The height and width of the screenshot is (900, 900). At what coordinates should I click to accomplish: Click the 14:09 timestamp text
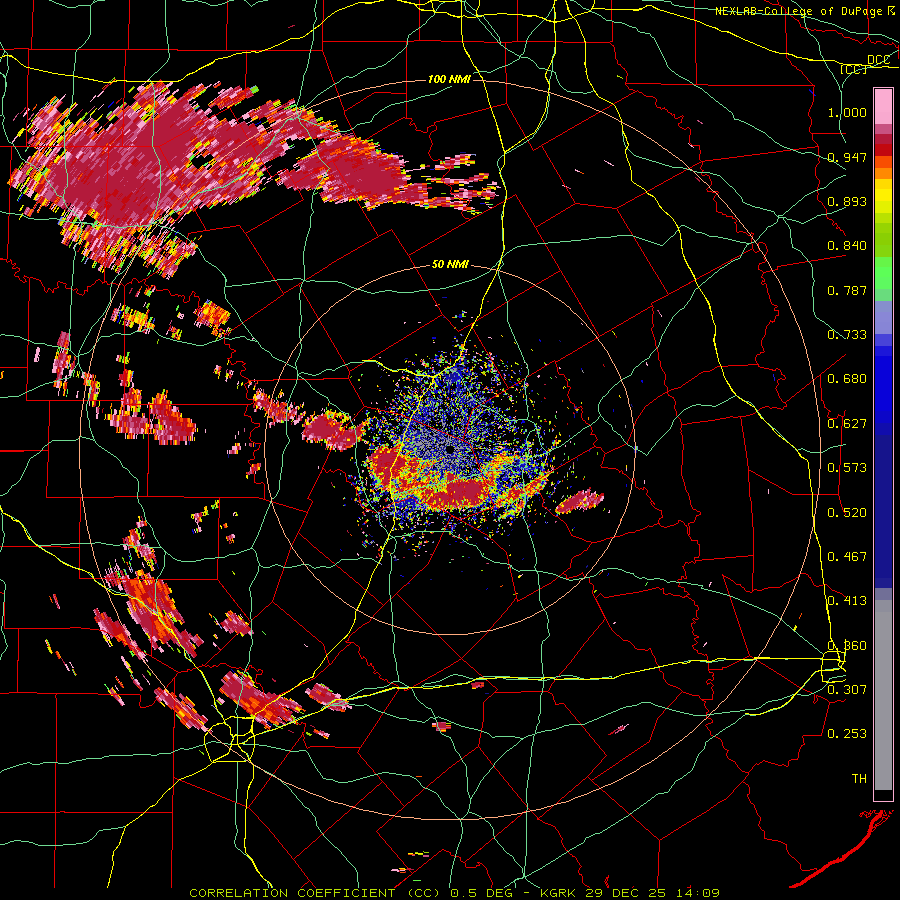[x=697, y=893]
